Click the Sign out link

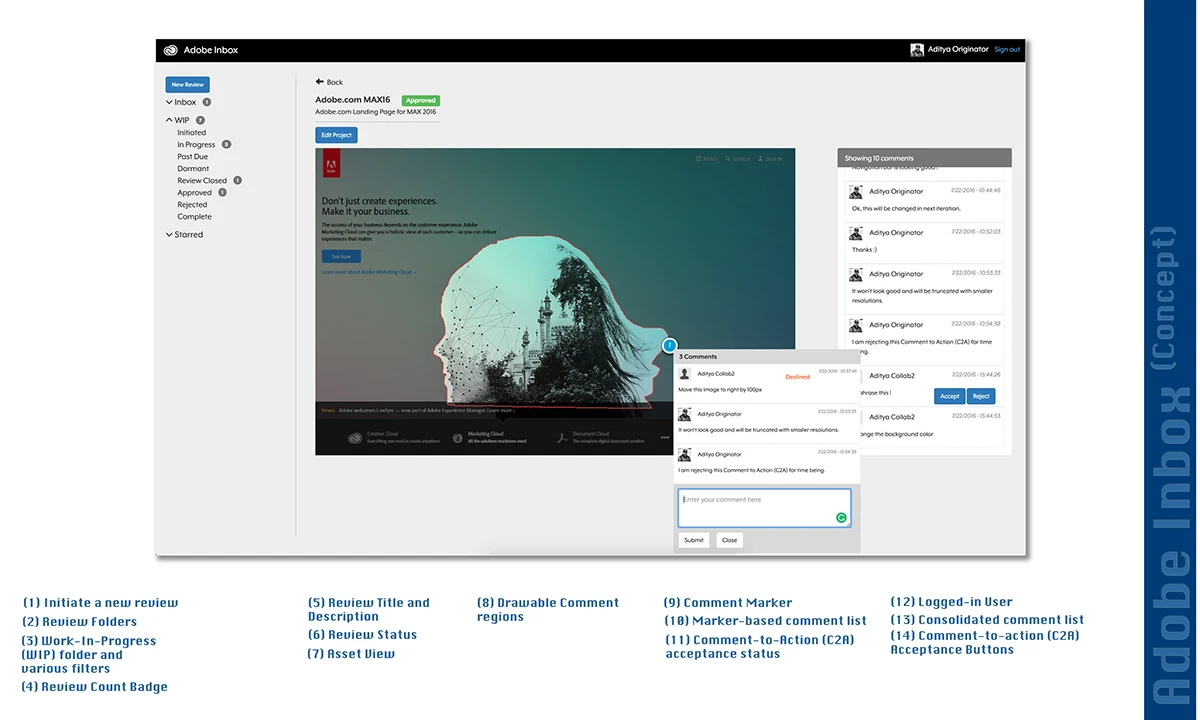[1007, 50]
